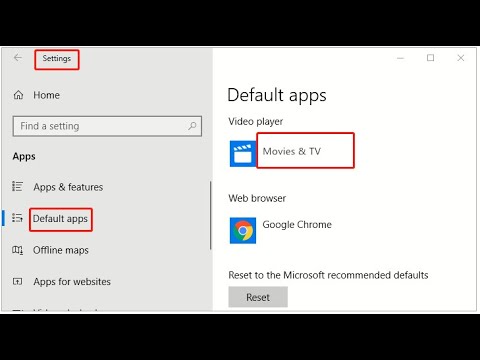Close the Settings window
This screenshot has height=360, width=480.
tap(461, 58)
